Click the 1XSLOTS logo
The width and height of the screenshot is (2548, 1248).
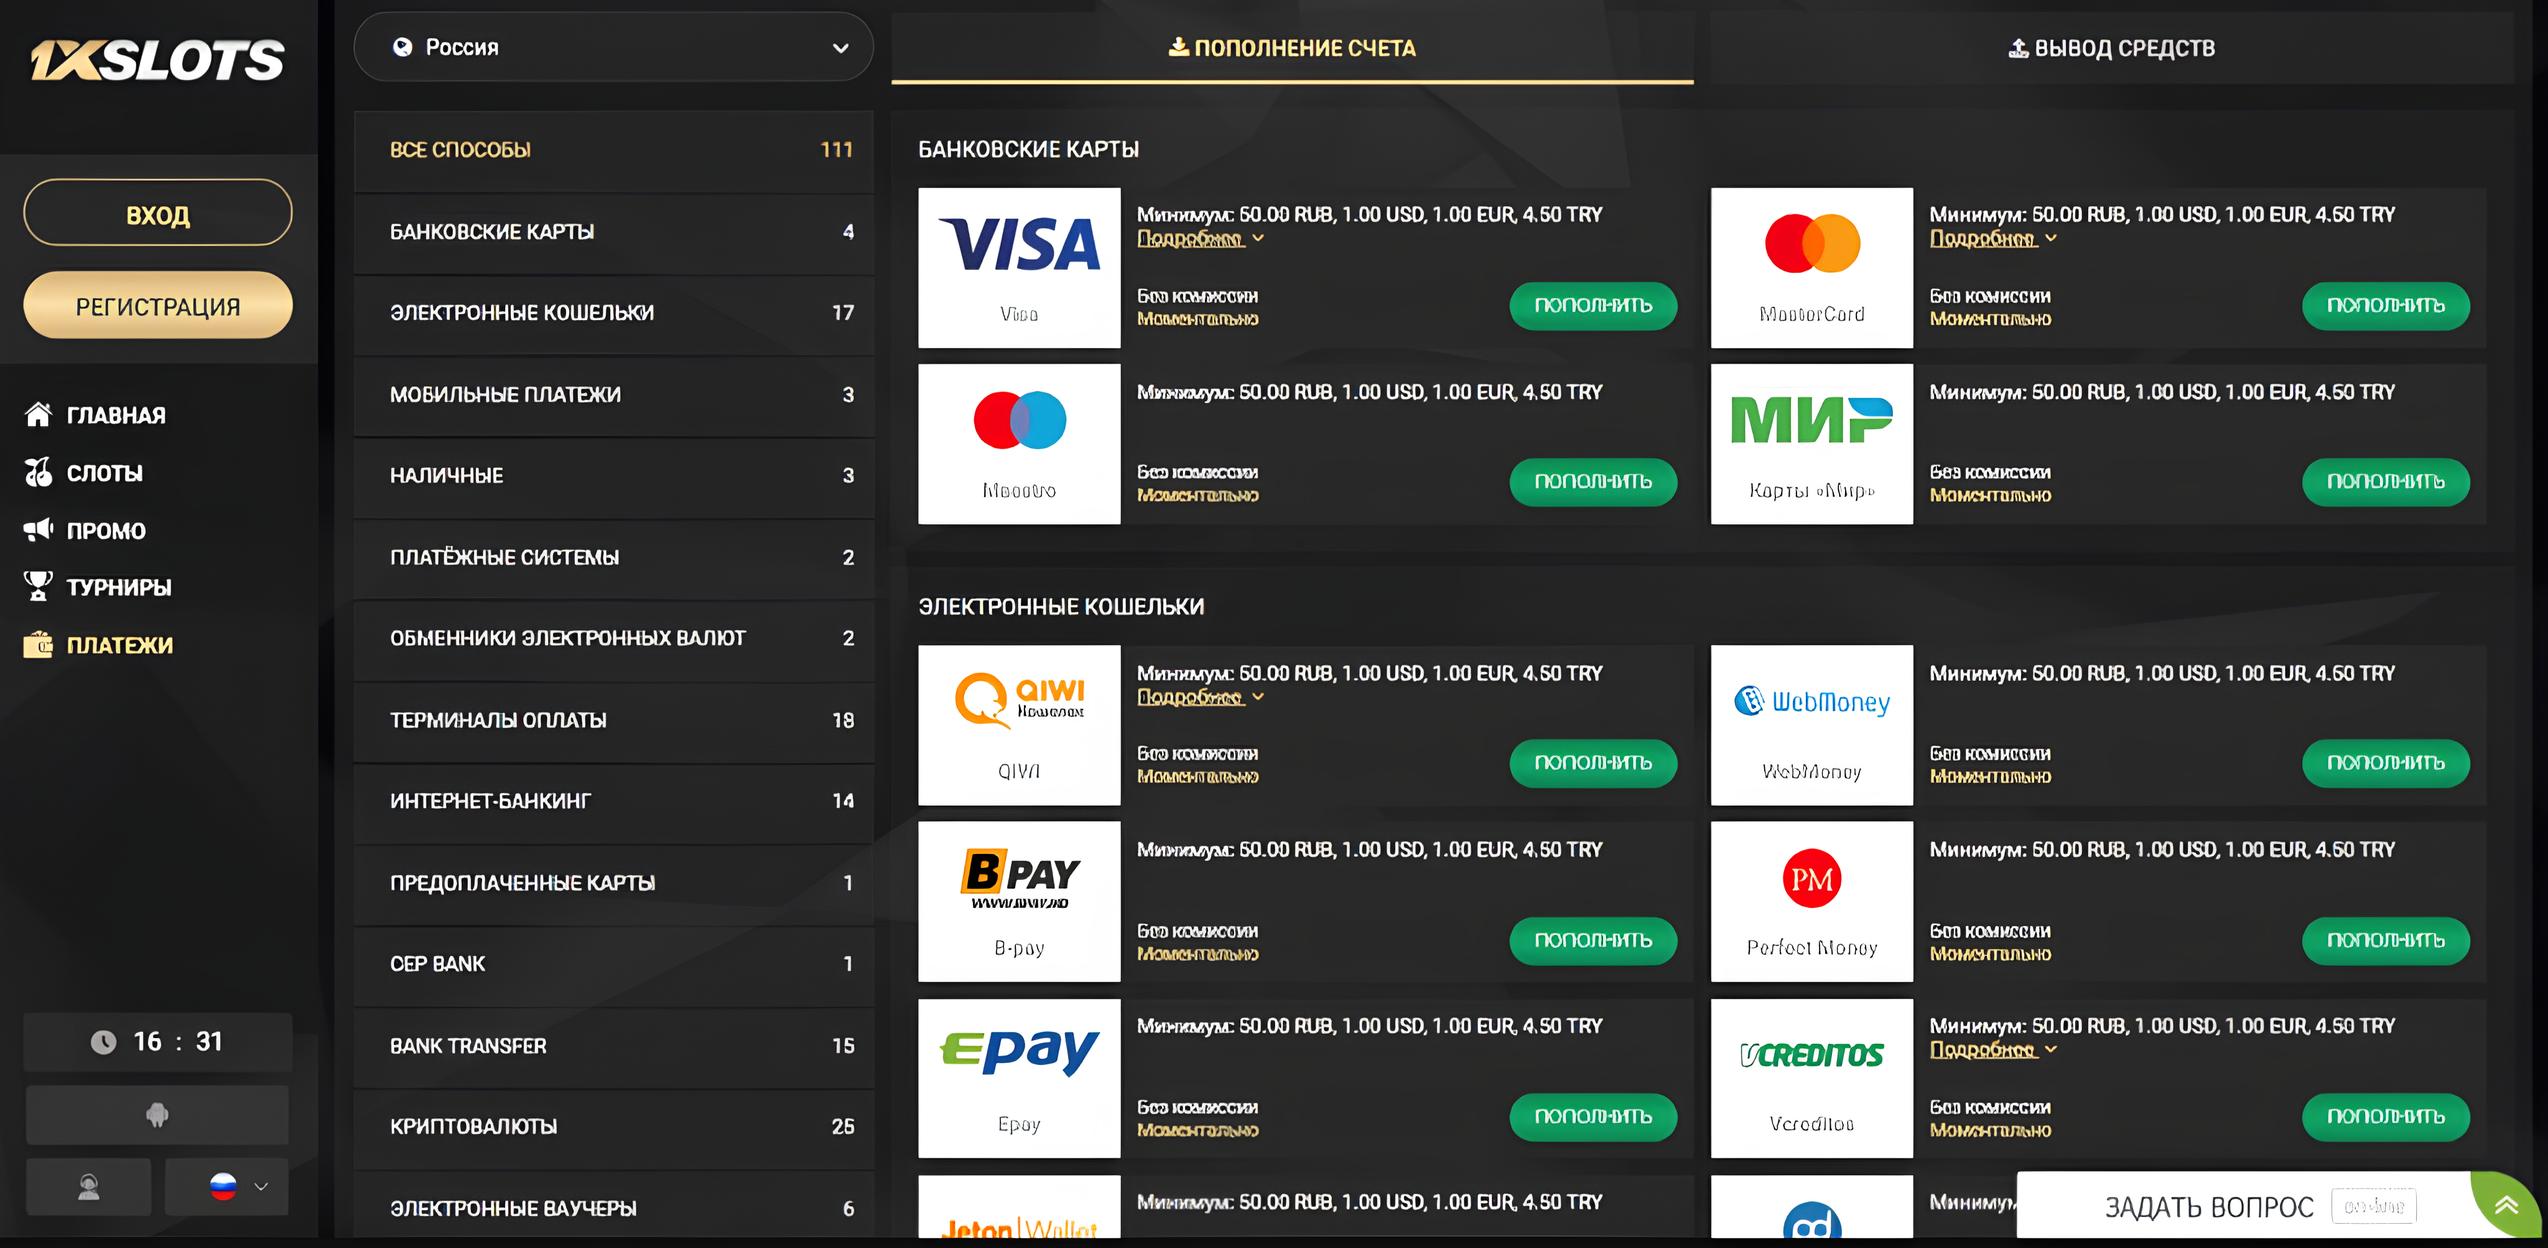[157, 60]
